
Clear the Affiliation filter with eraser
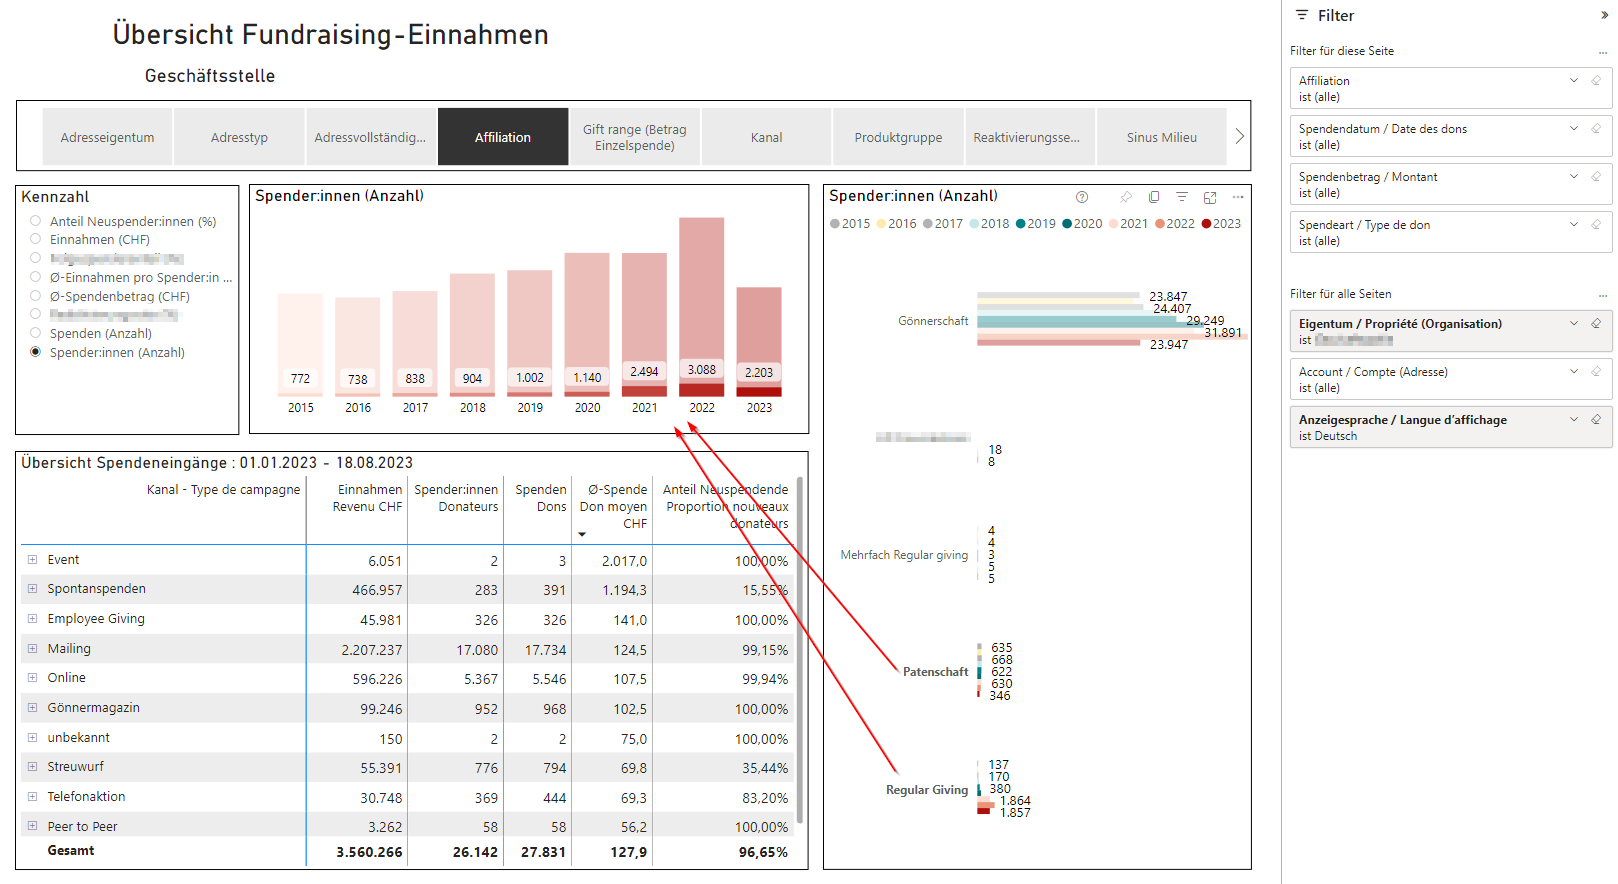(1596, 80)
